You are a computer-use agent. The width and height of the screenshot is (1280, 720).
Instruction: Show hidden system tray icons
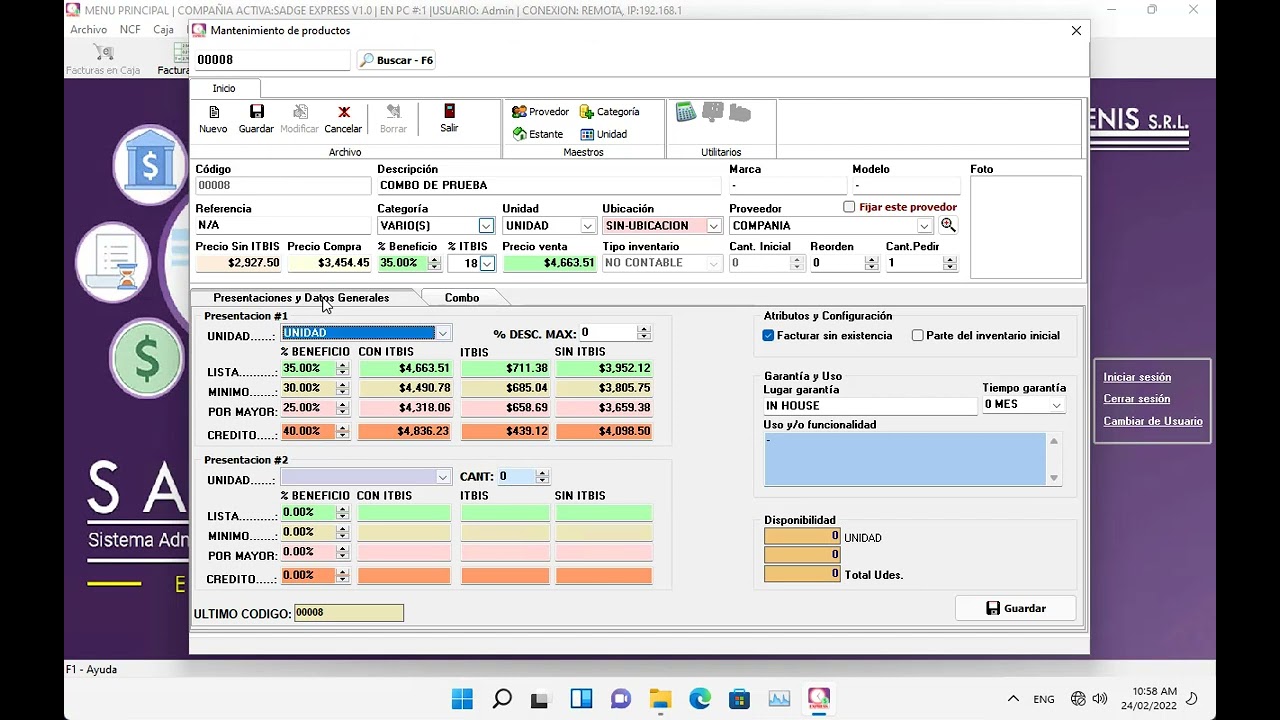pos(1013,699)
